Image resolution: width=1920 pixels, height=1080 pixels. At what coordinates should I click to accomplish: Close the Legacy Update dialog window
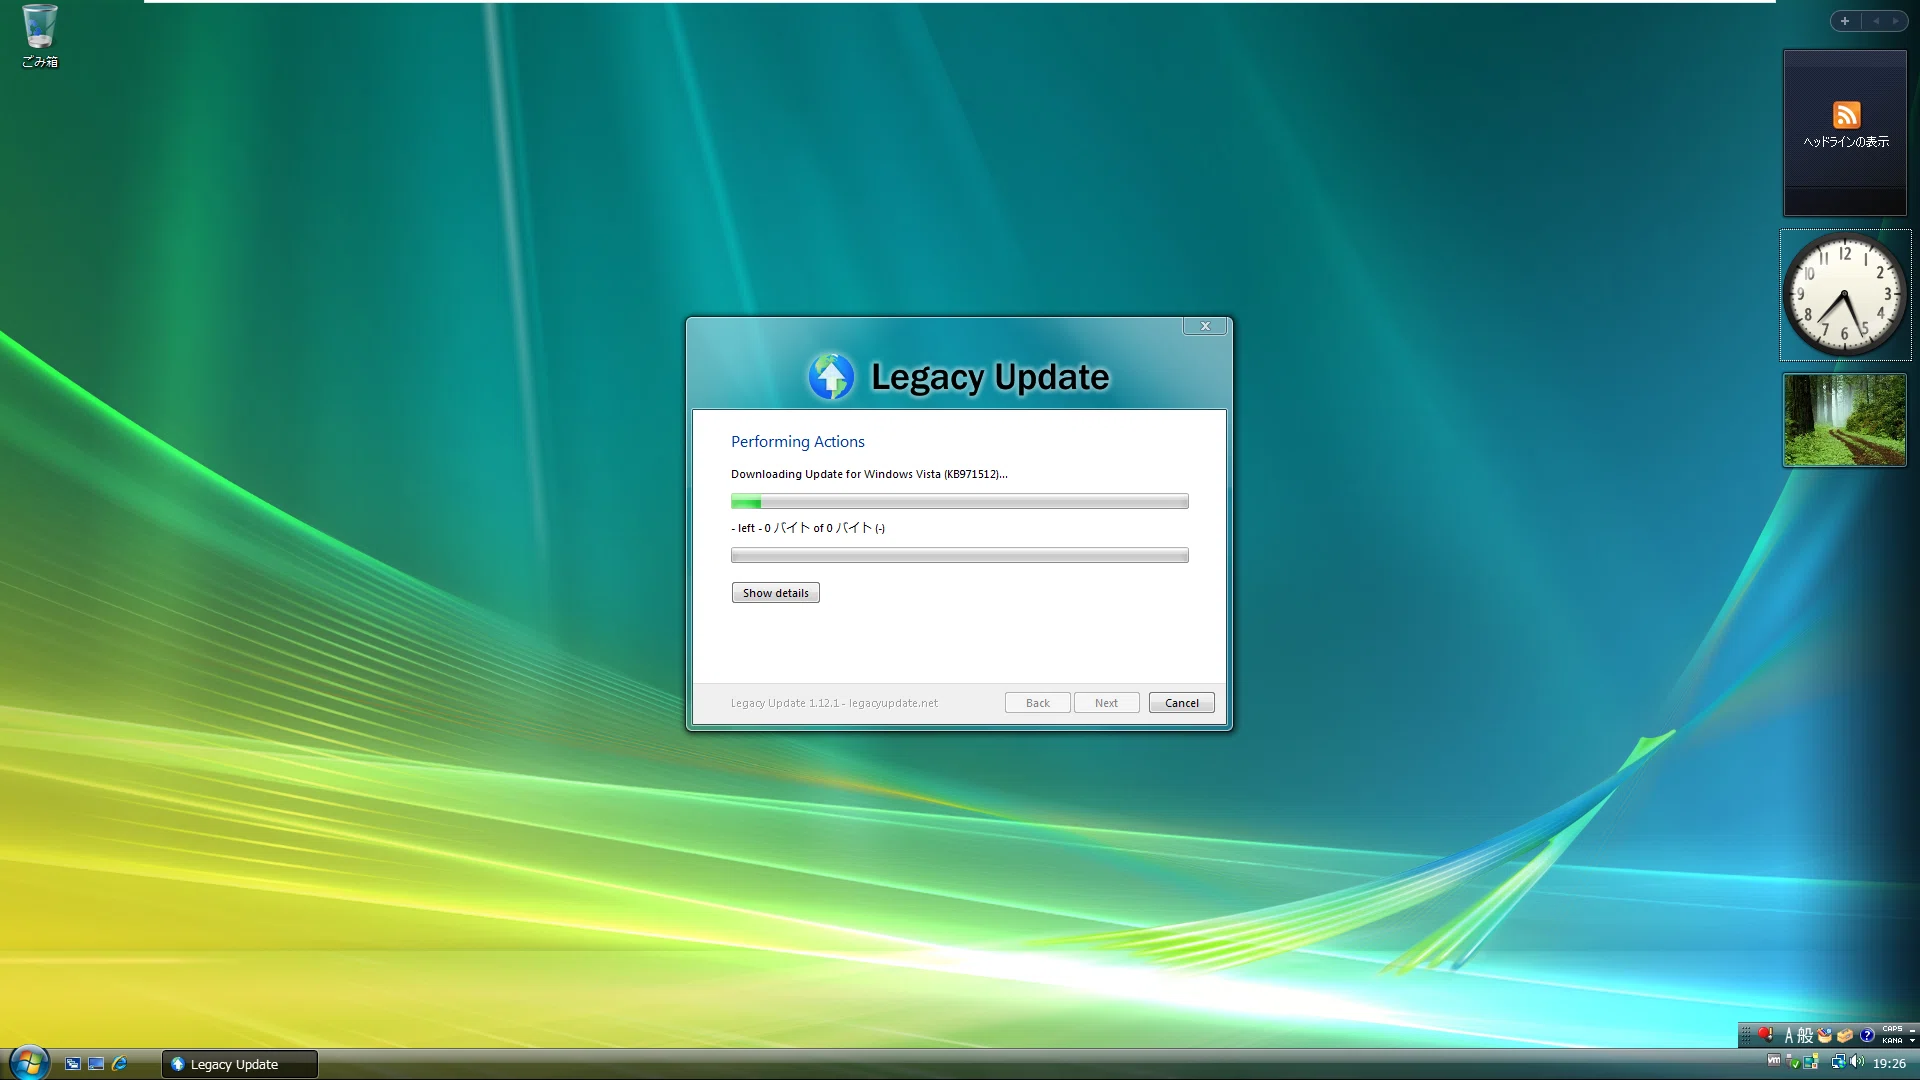(1205, 326)
